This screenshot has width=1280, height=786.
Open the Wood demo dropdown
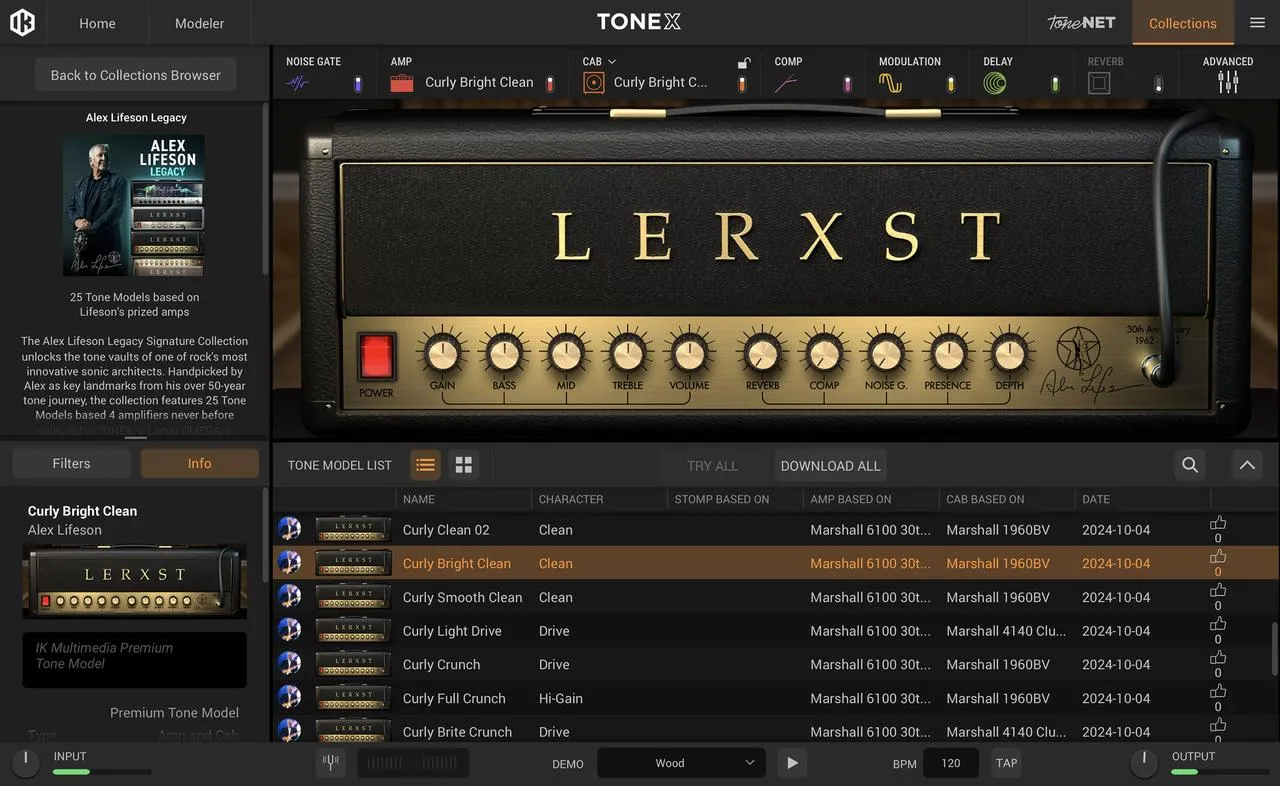click(681, 763)
